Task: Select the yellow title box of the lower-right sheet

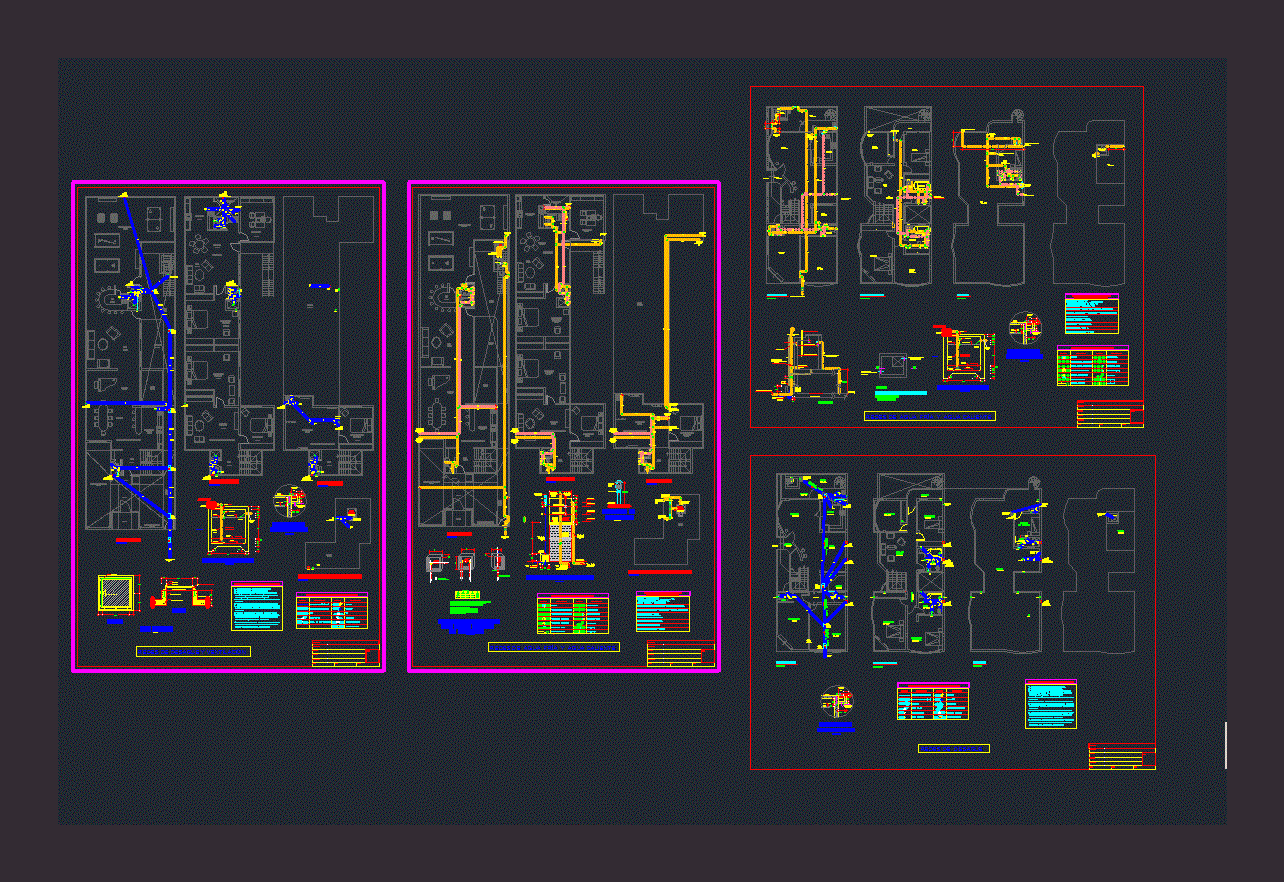Action: click(x=954, y=748)
